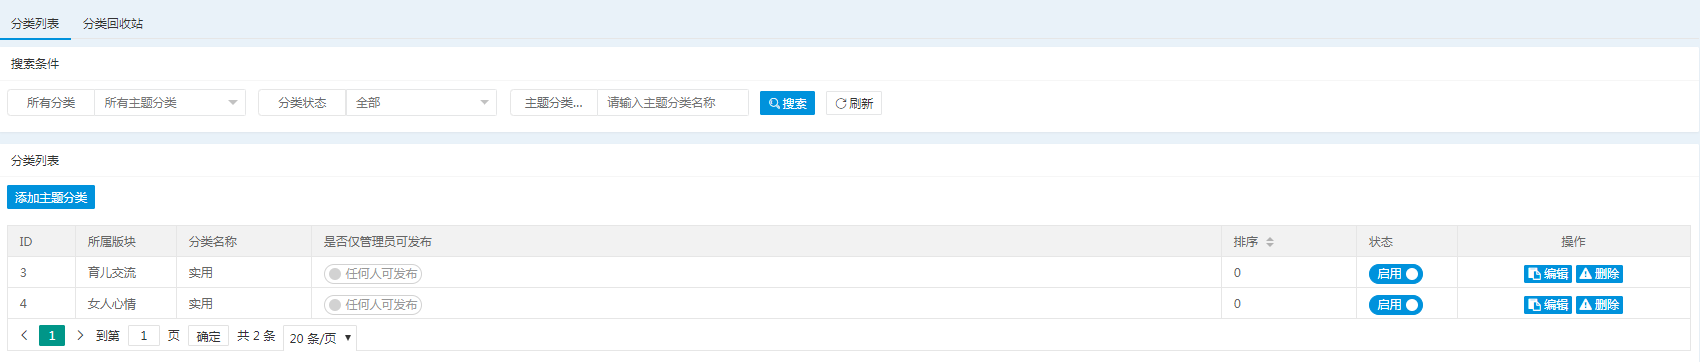Click the 请输入主题分类名称 input field
Image resolution: width=1700 pixels, height=362 pixels.
click(x=673, y=103)
